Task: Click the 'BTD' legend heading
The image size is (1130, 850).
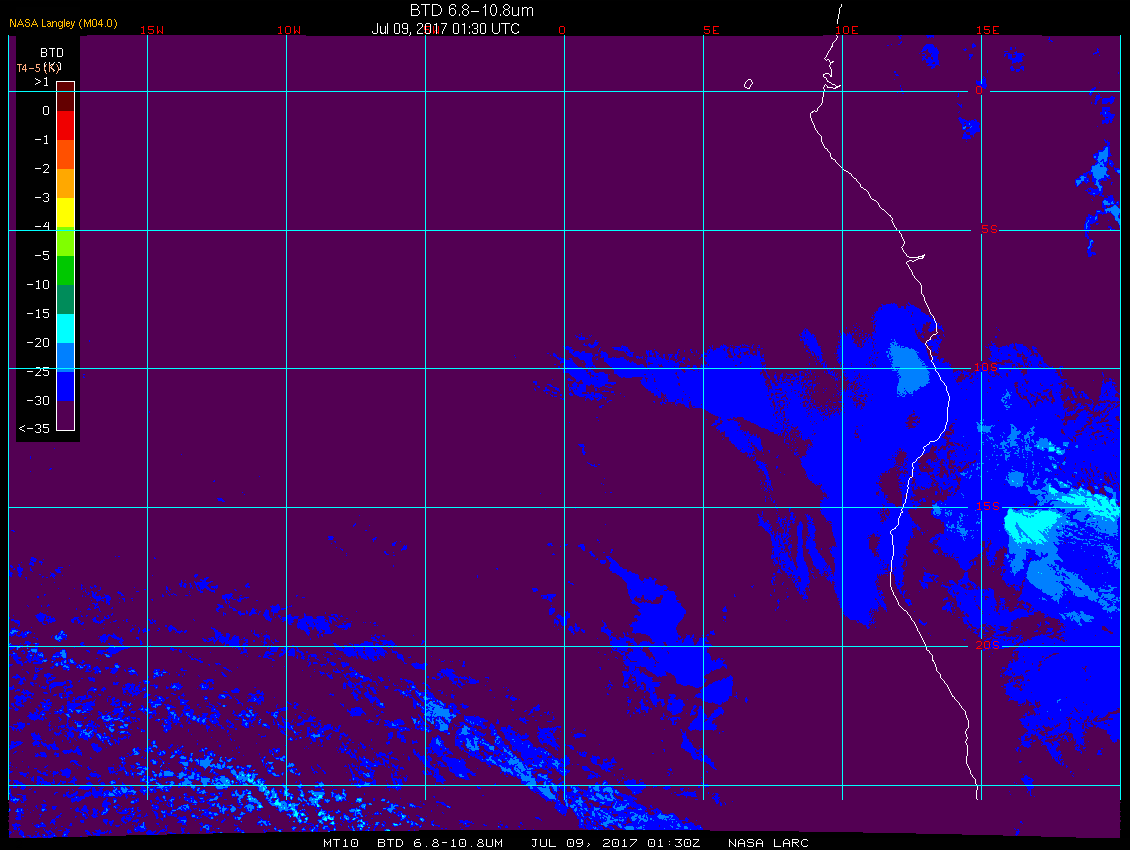Action: click(x=52, y=53)
